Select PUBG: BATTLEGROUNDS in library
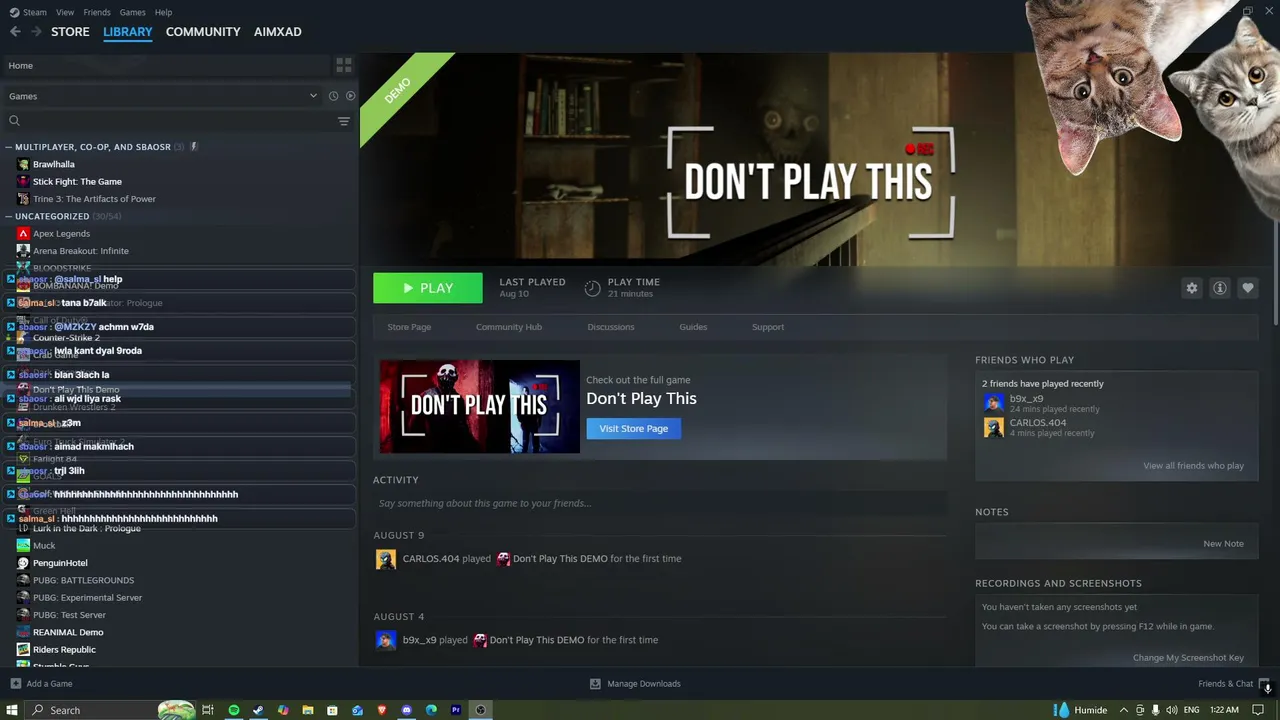 (83, 580)
